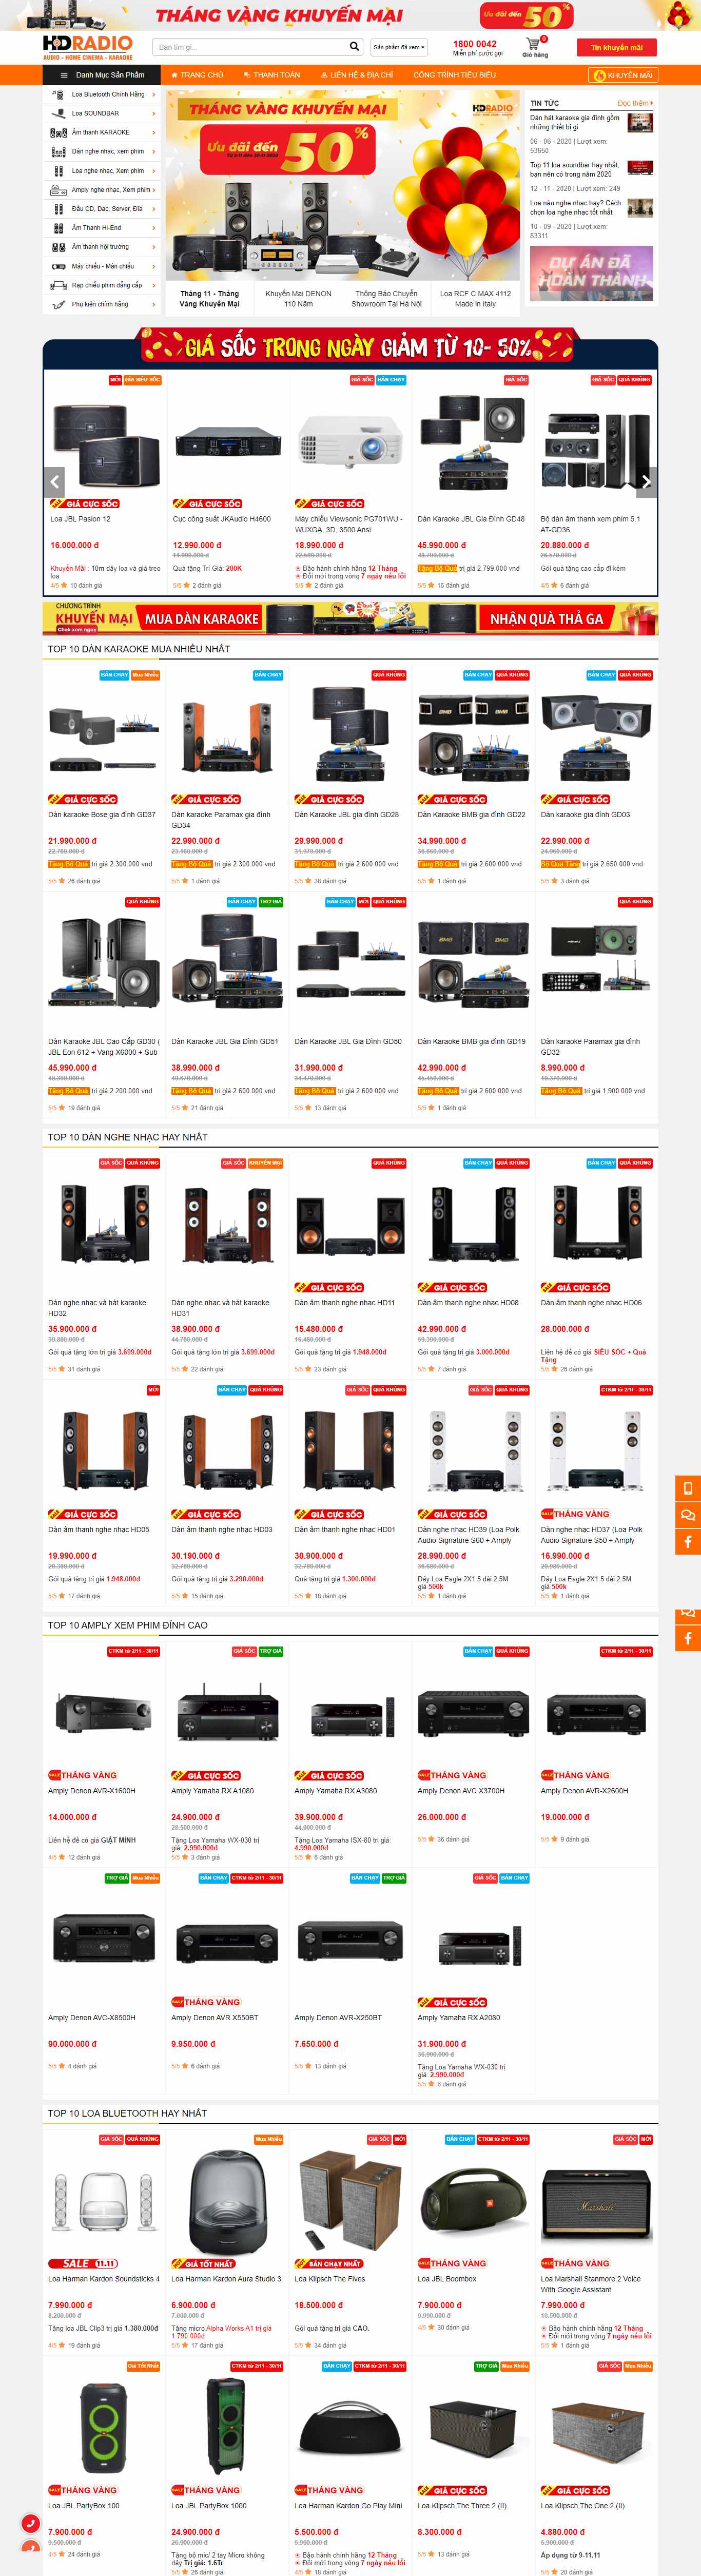Click the red 'Tin khuyến mãi' button
701x2576 pixels.
(x=616, y=47)
